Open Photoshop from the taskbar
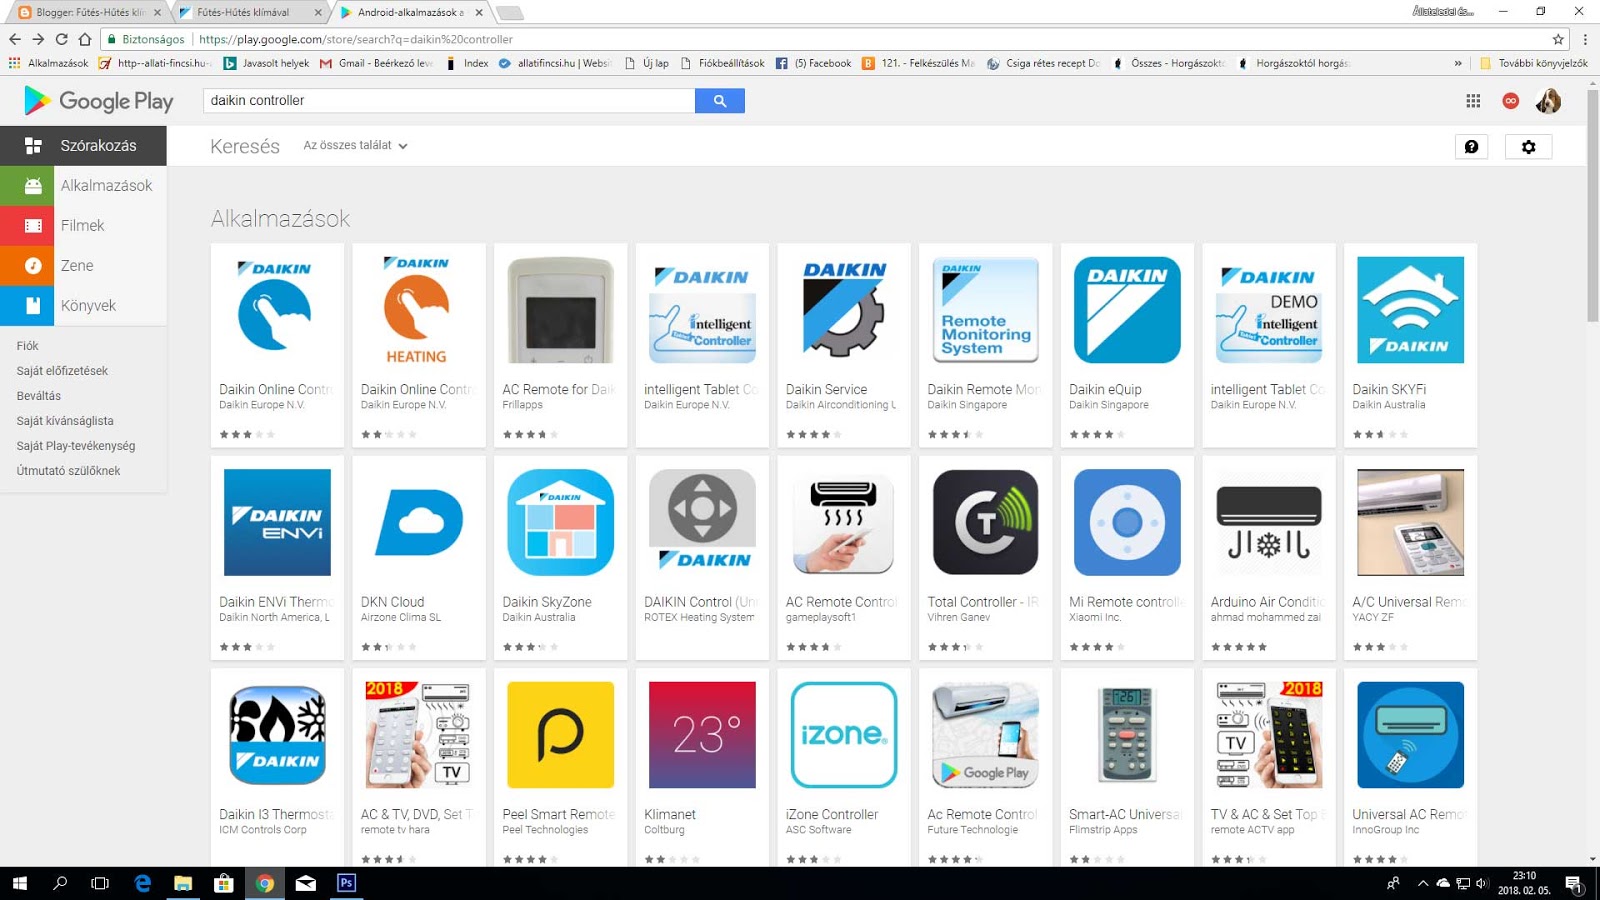 [346, 883]
